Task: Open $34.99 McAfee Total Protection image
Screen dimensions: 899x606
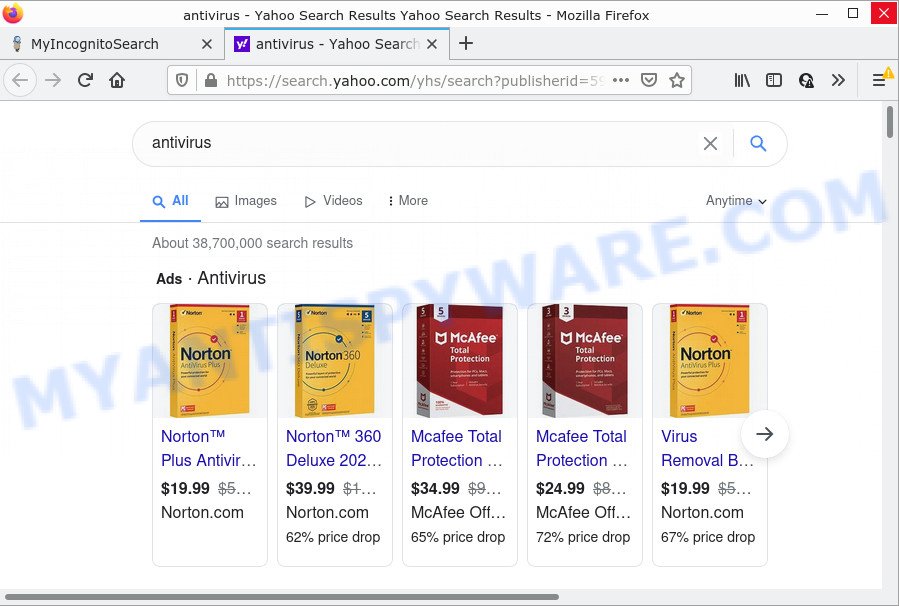Action: pos(460,361)
